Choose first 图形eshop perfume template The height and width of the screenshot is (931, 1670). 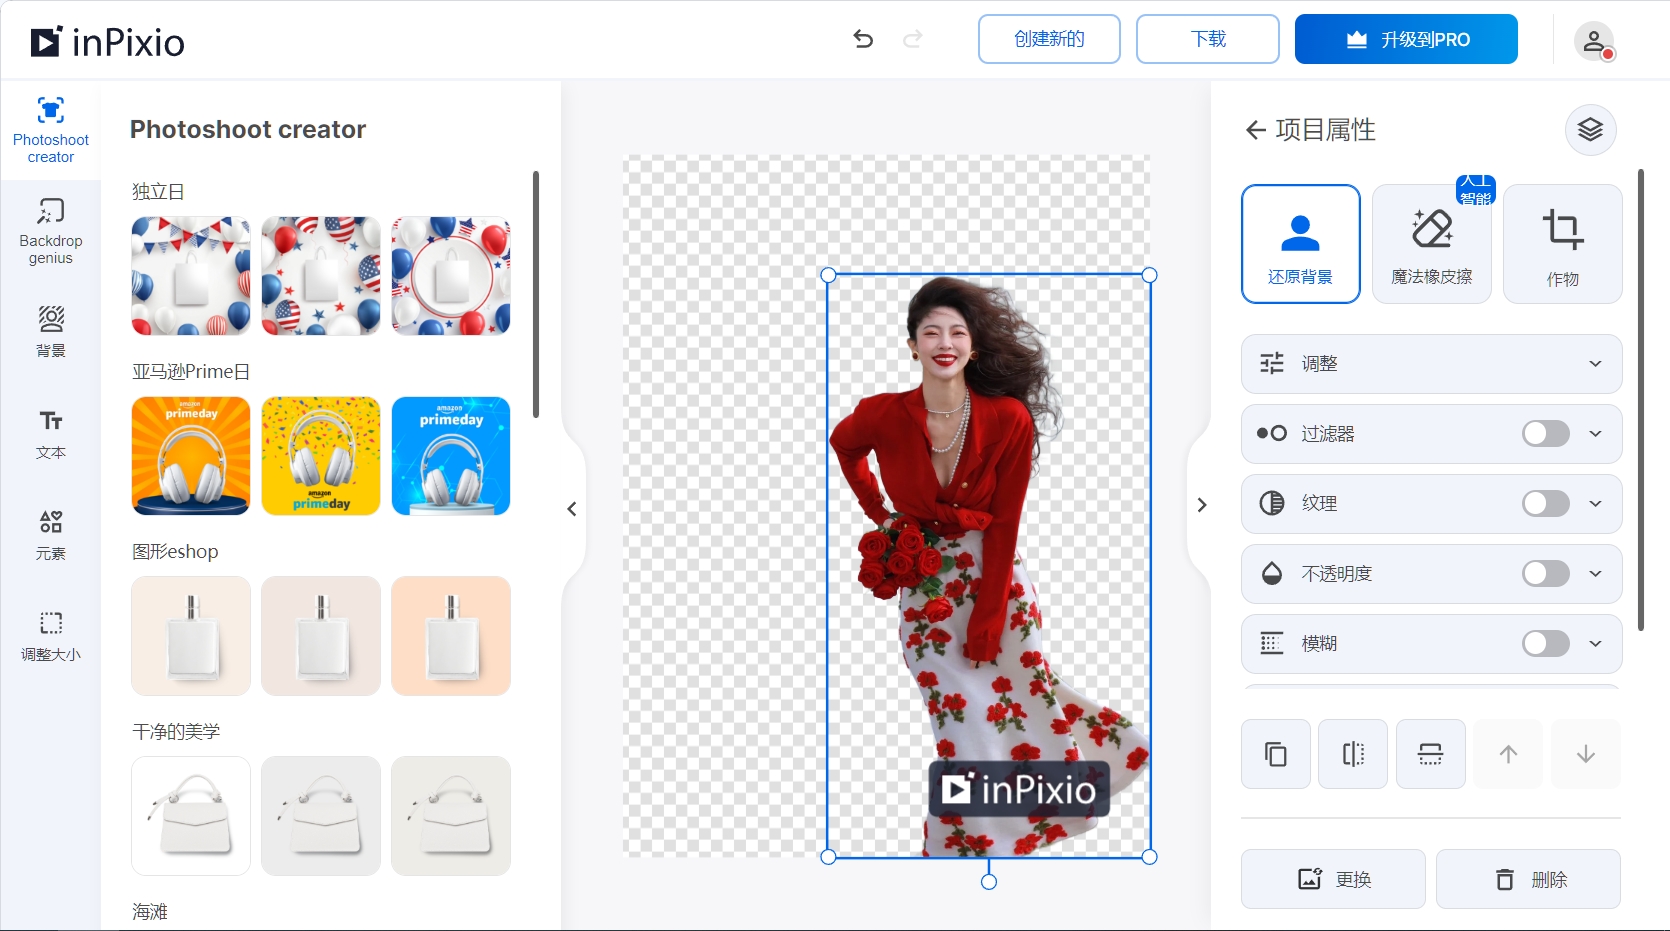tap(191, 636)
